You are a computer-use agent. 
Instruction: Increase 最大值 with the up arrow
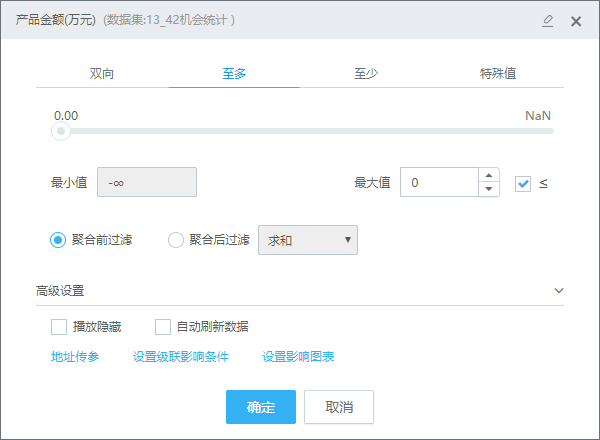pyautogui.click(x=489, y=175)
